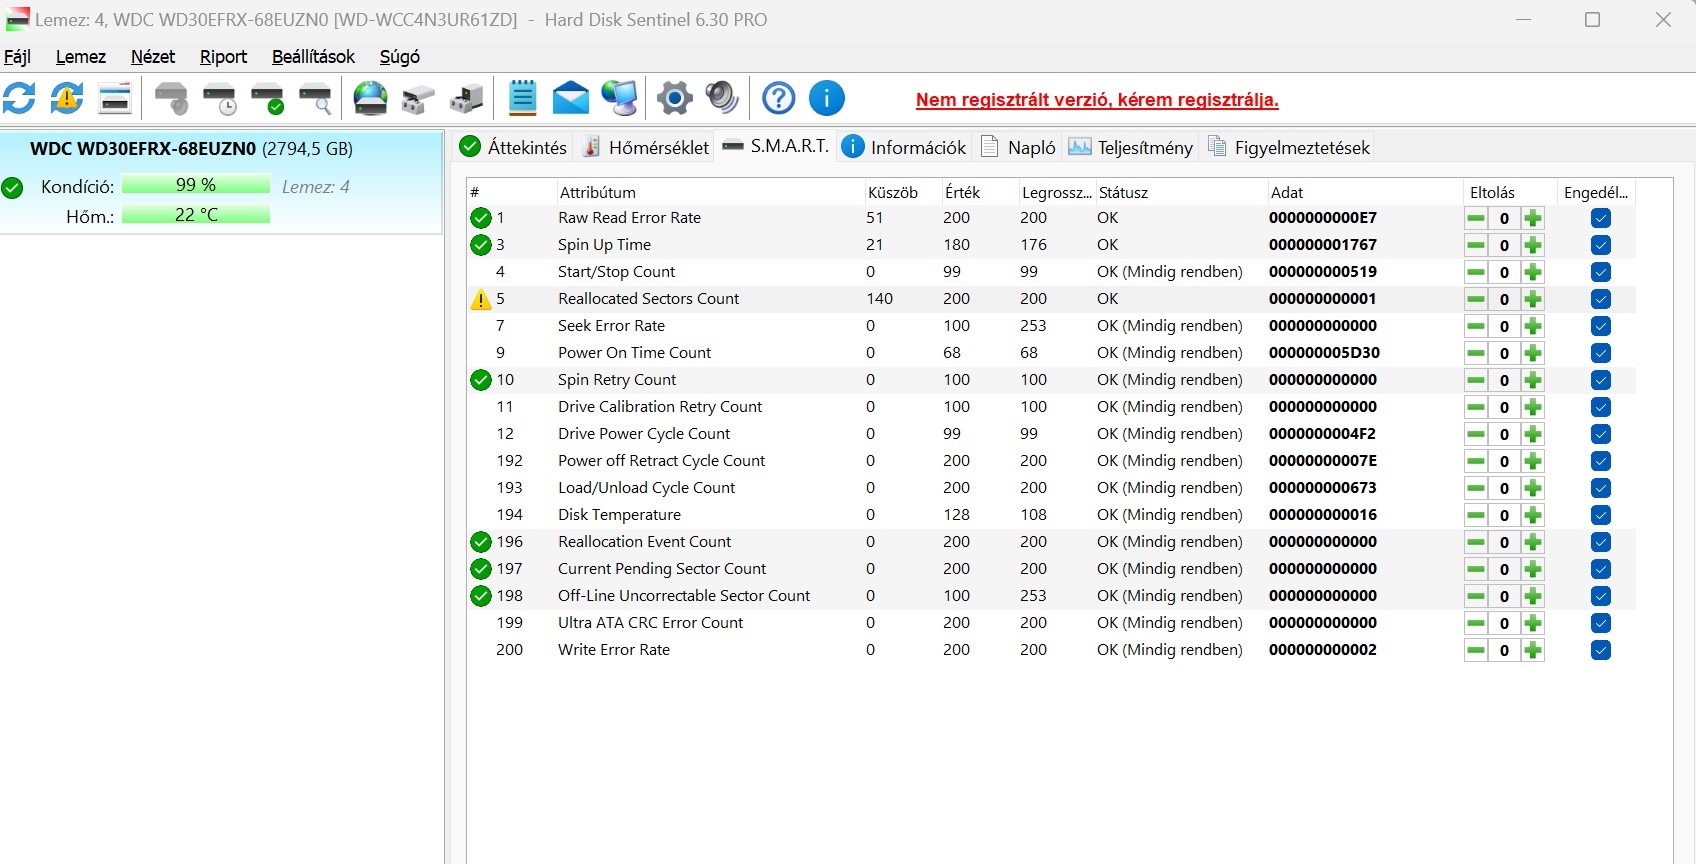Image resolution: width=1696 pixels, height=864 pixels.
Task: Increase offset for Write Error Rate
Action: click(1533, 650)
